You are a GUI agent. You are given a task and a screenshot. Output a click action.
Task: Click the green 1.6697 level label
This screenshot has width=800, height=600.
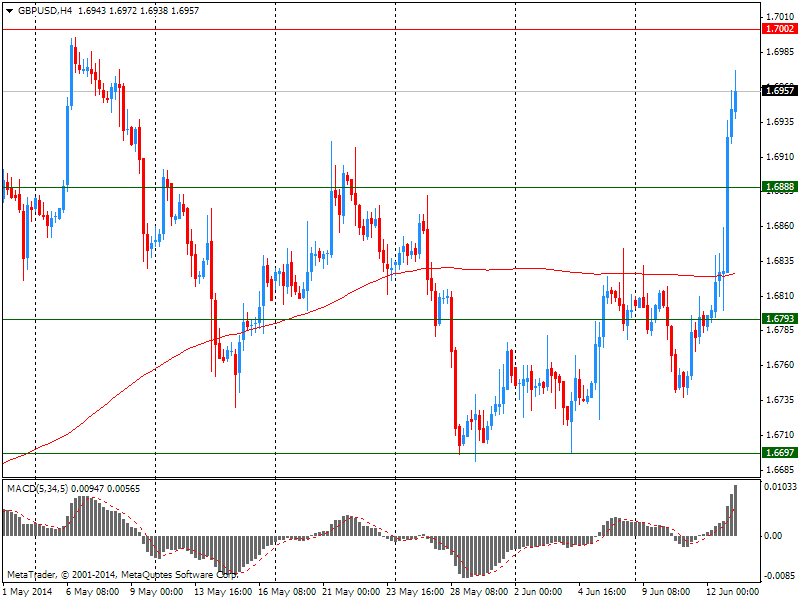[x=780, y=453]
